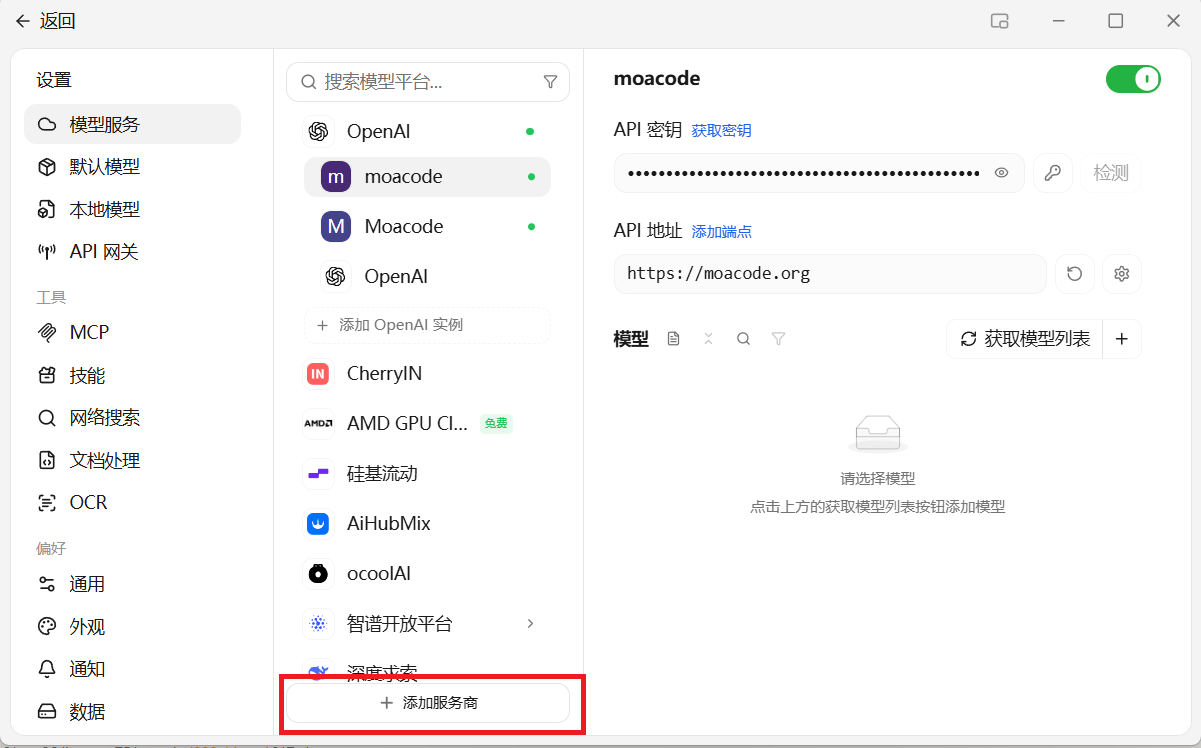The image size is (1201, 748).
Task: Click 获取模型列表 to fetch models
Action: tap(1025, 339)
